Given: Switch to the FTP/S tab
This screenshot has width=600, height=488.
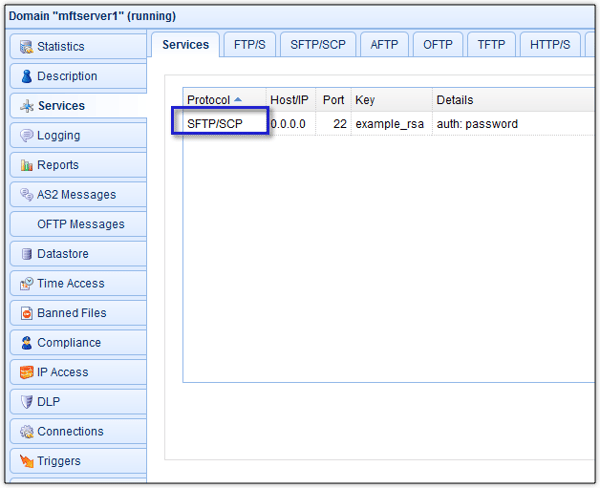Looking at the screenshot, I should pos(249,45).
